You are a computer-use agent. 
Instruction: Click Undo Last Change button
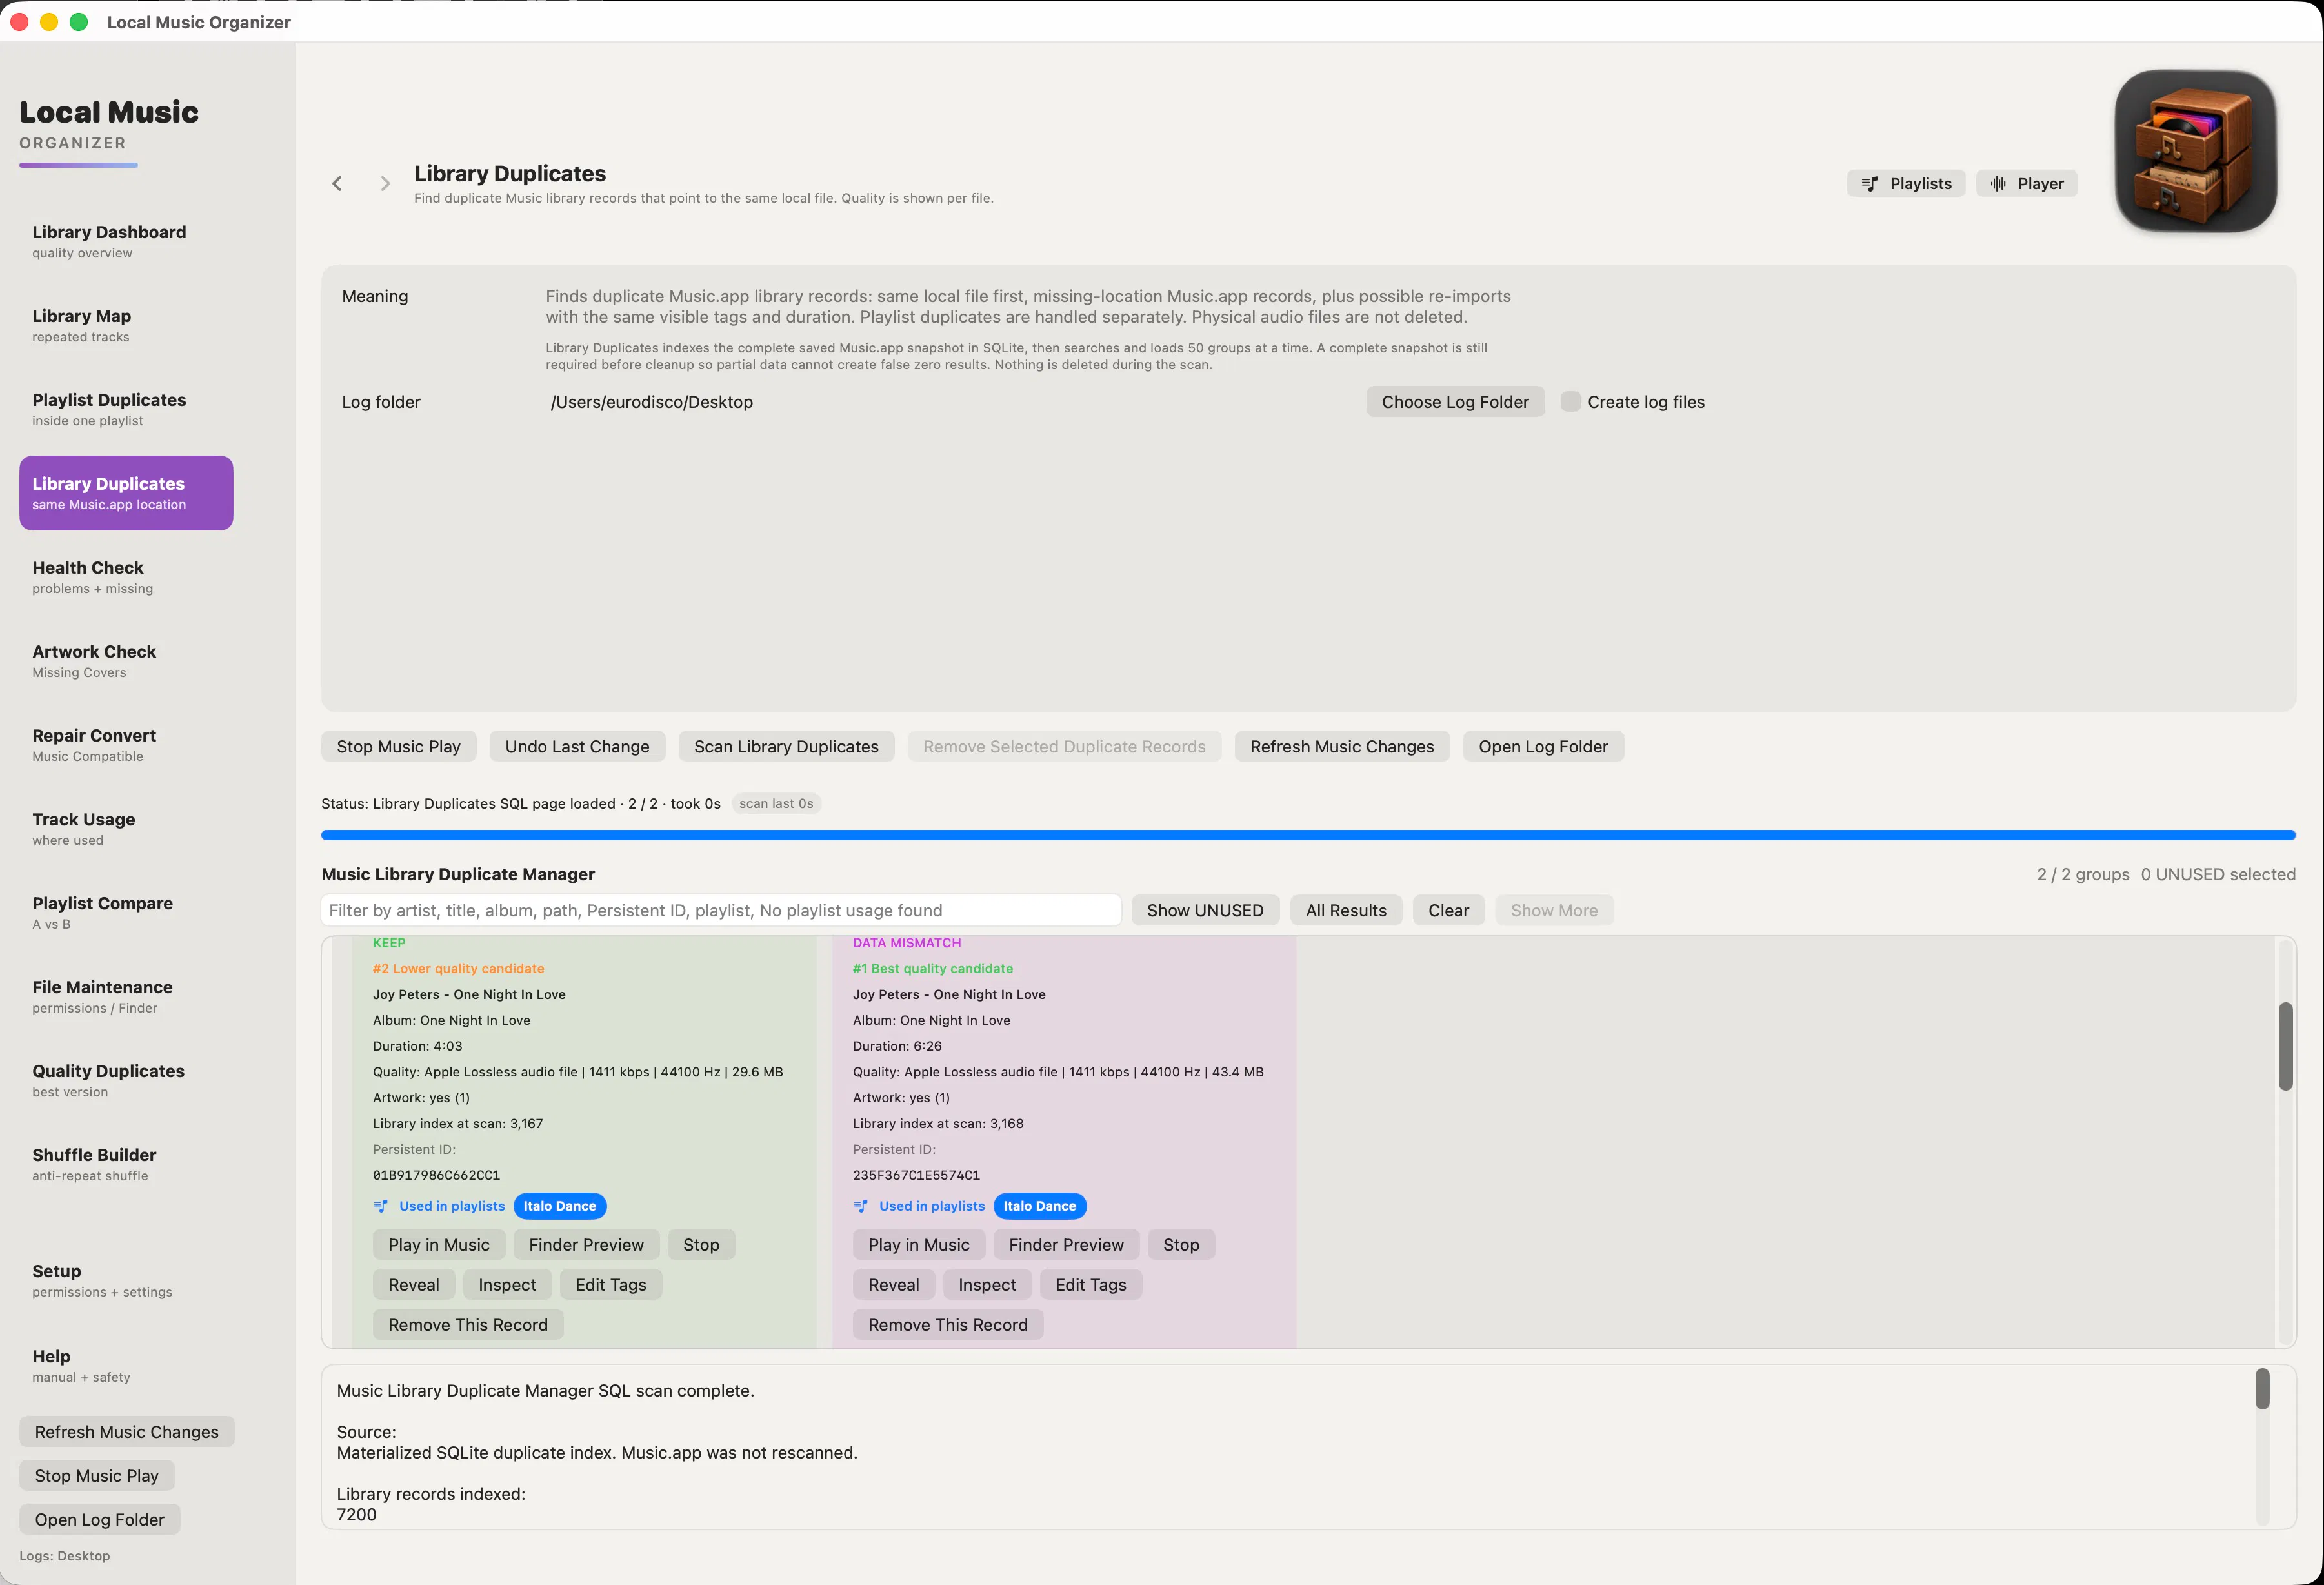tap(577, 747)
